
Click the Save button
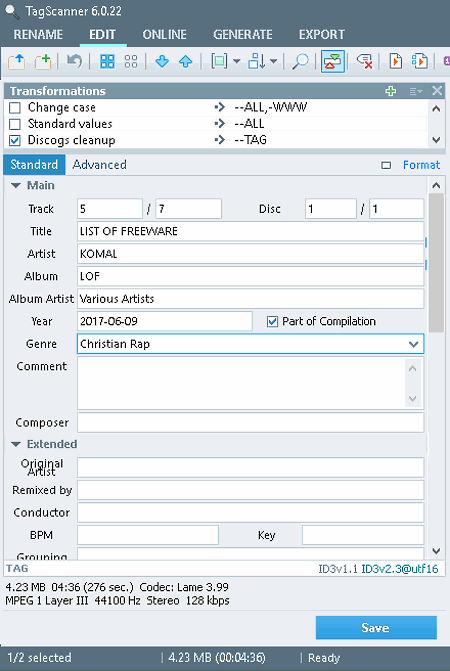coord(376,628)
